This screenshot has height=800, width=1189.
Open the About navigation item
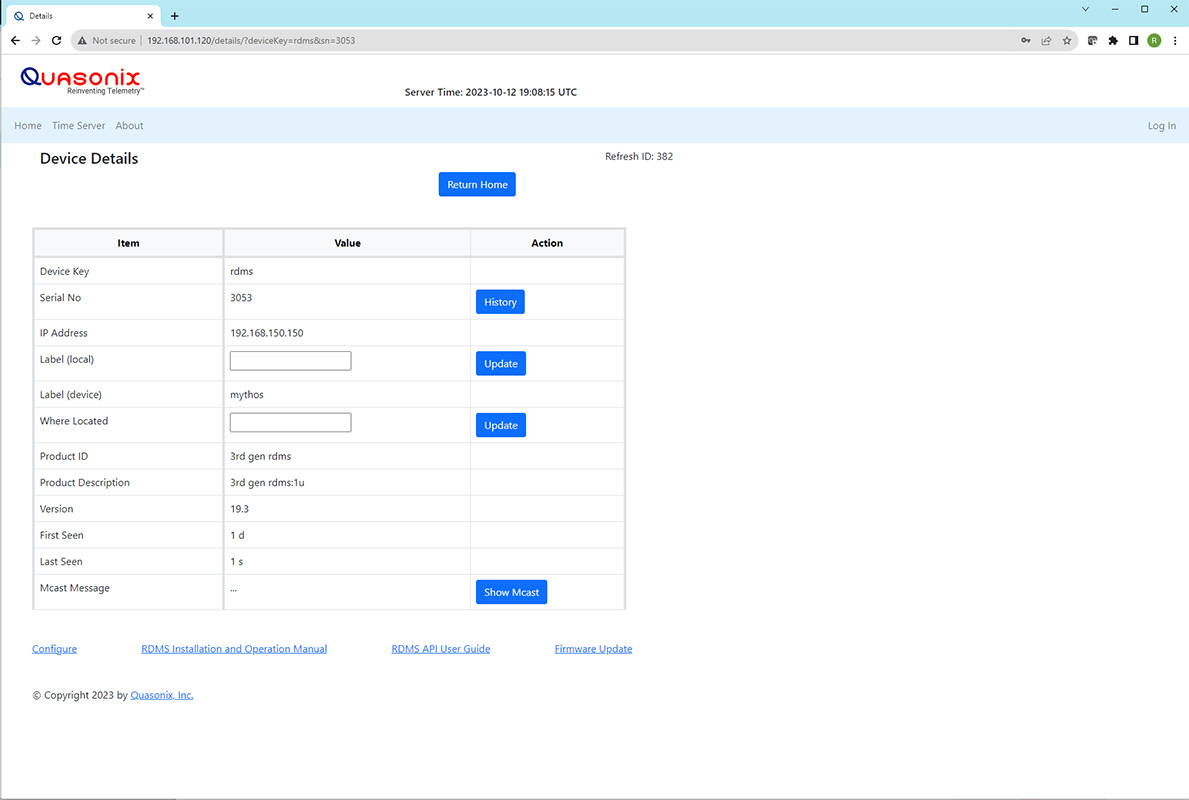tap(129, 126)
